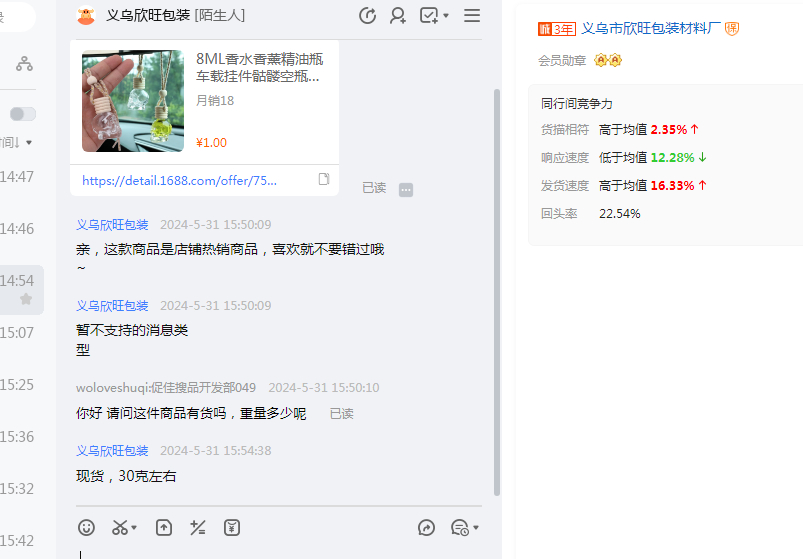The width and height of the screenshot is (803, 559).
Task: Click message 亲，这款商品是店铺热销商品
Action: (x=230, y=255)
